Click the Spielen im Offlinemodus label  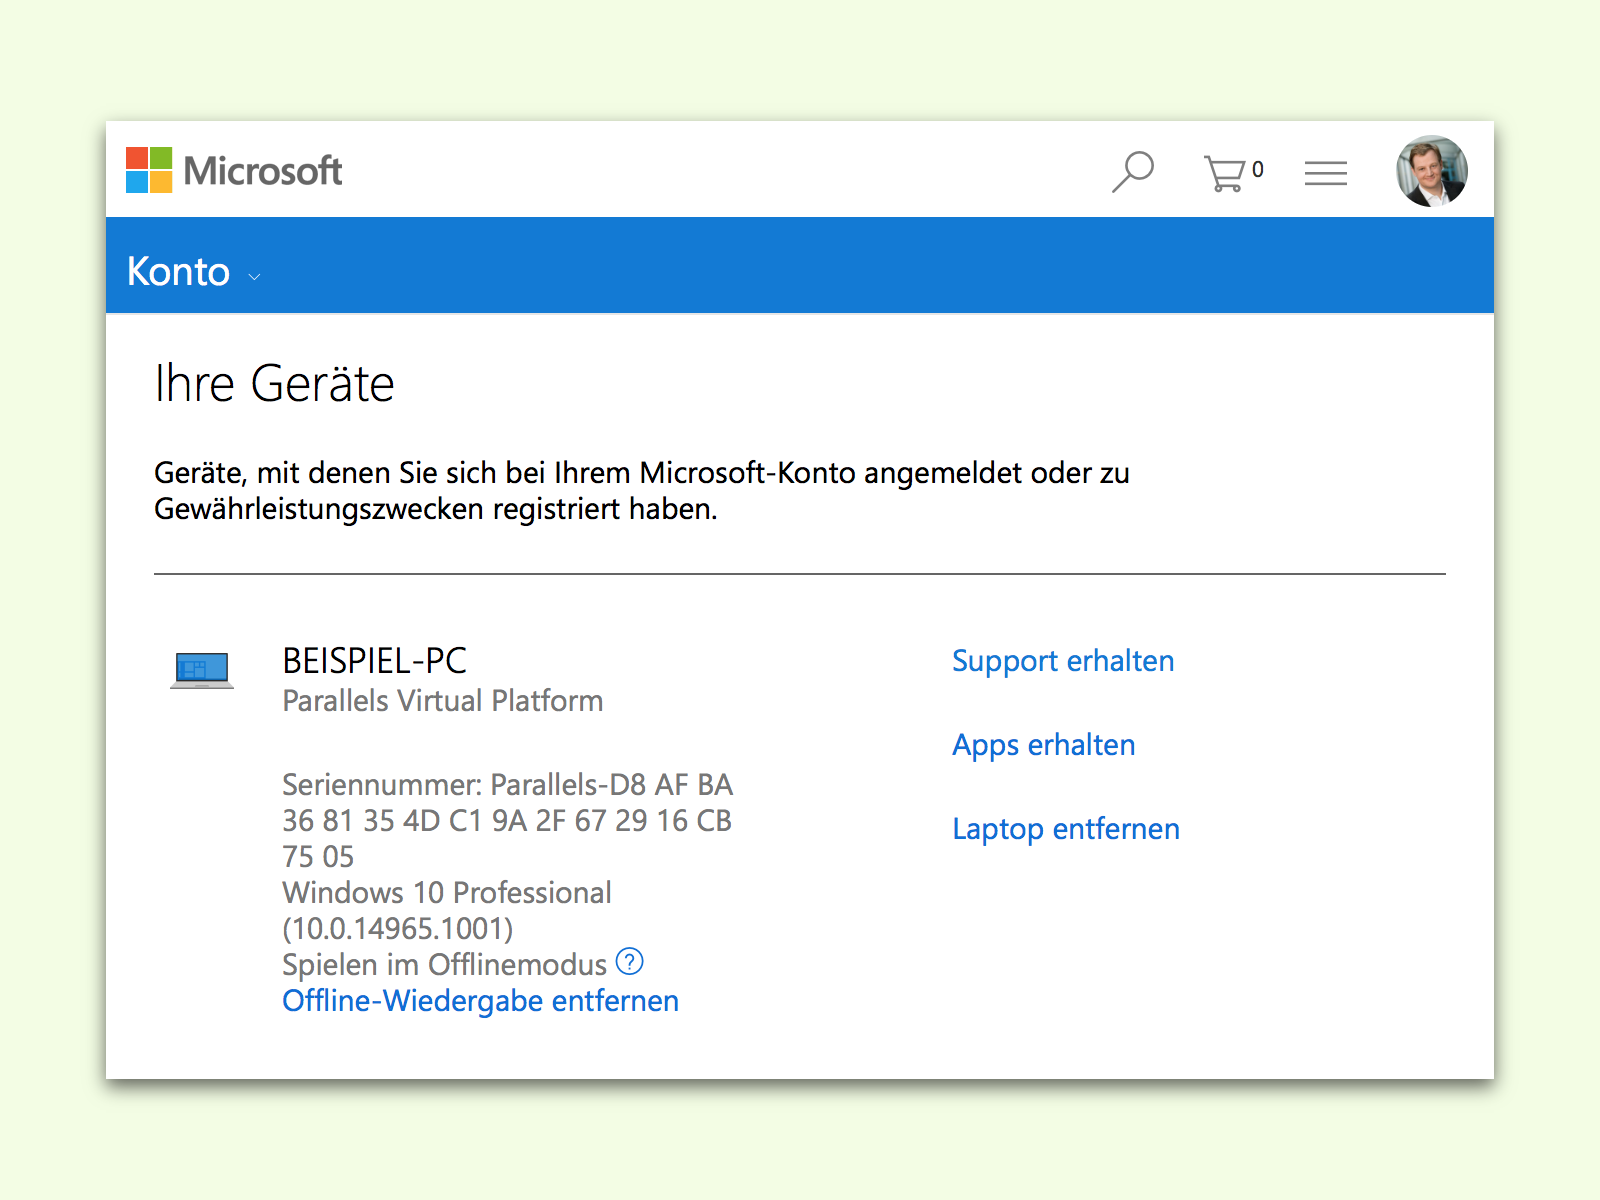tap(445, 965)
